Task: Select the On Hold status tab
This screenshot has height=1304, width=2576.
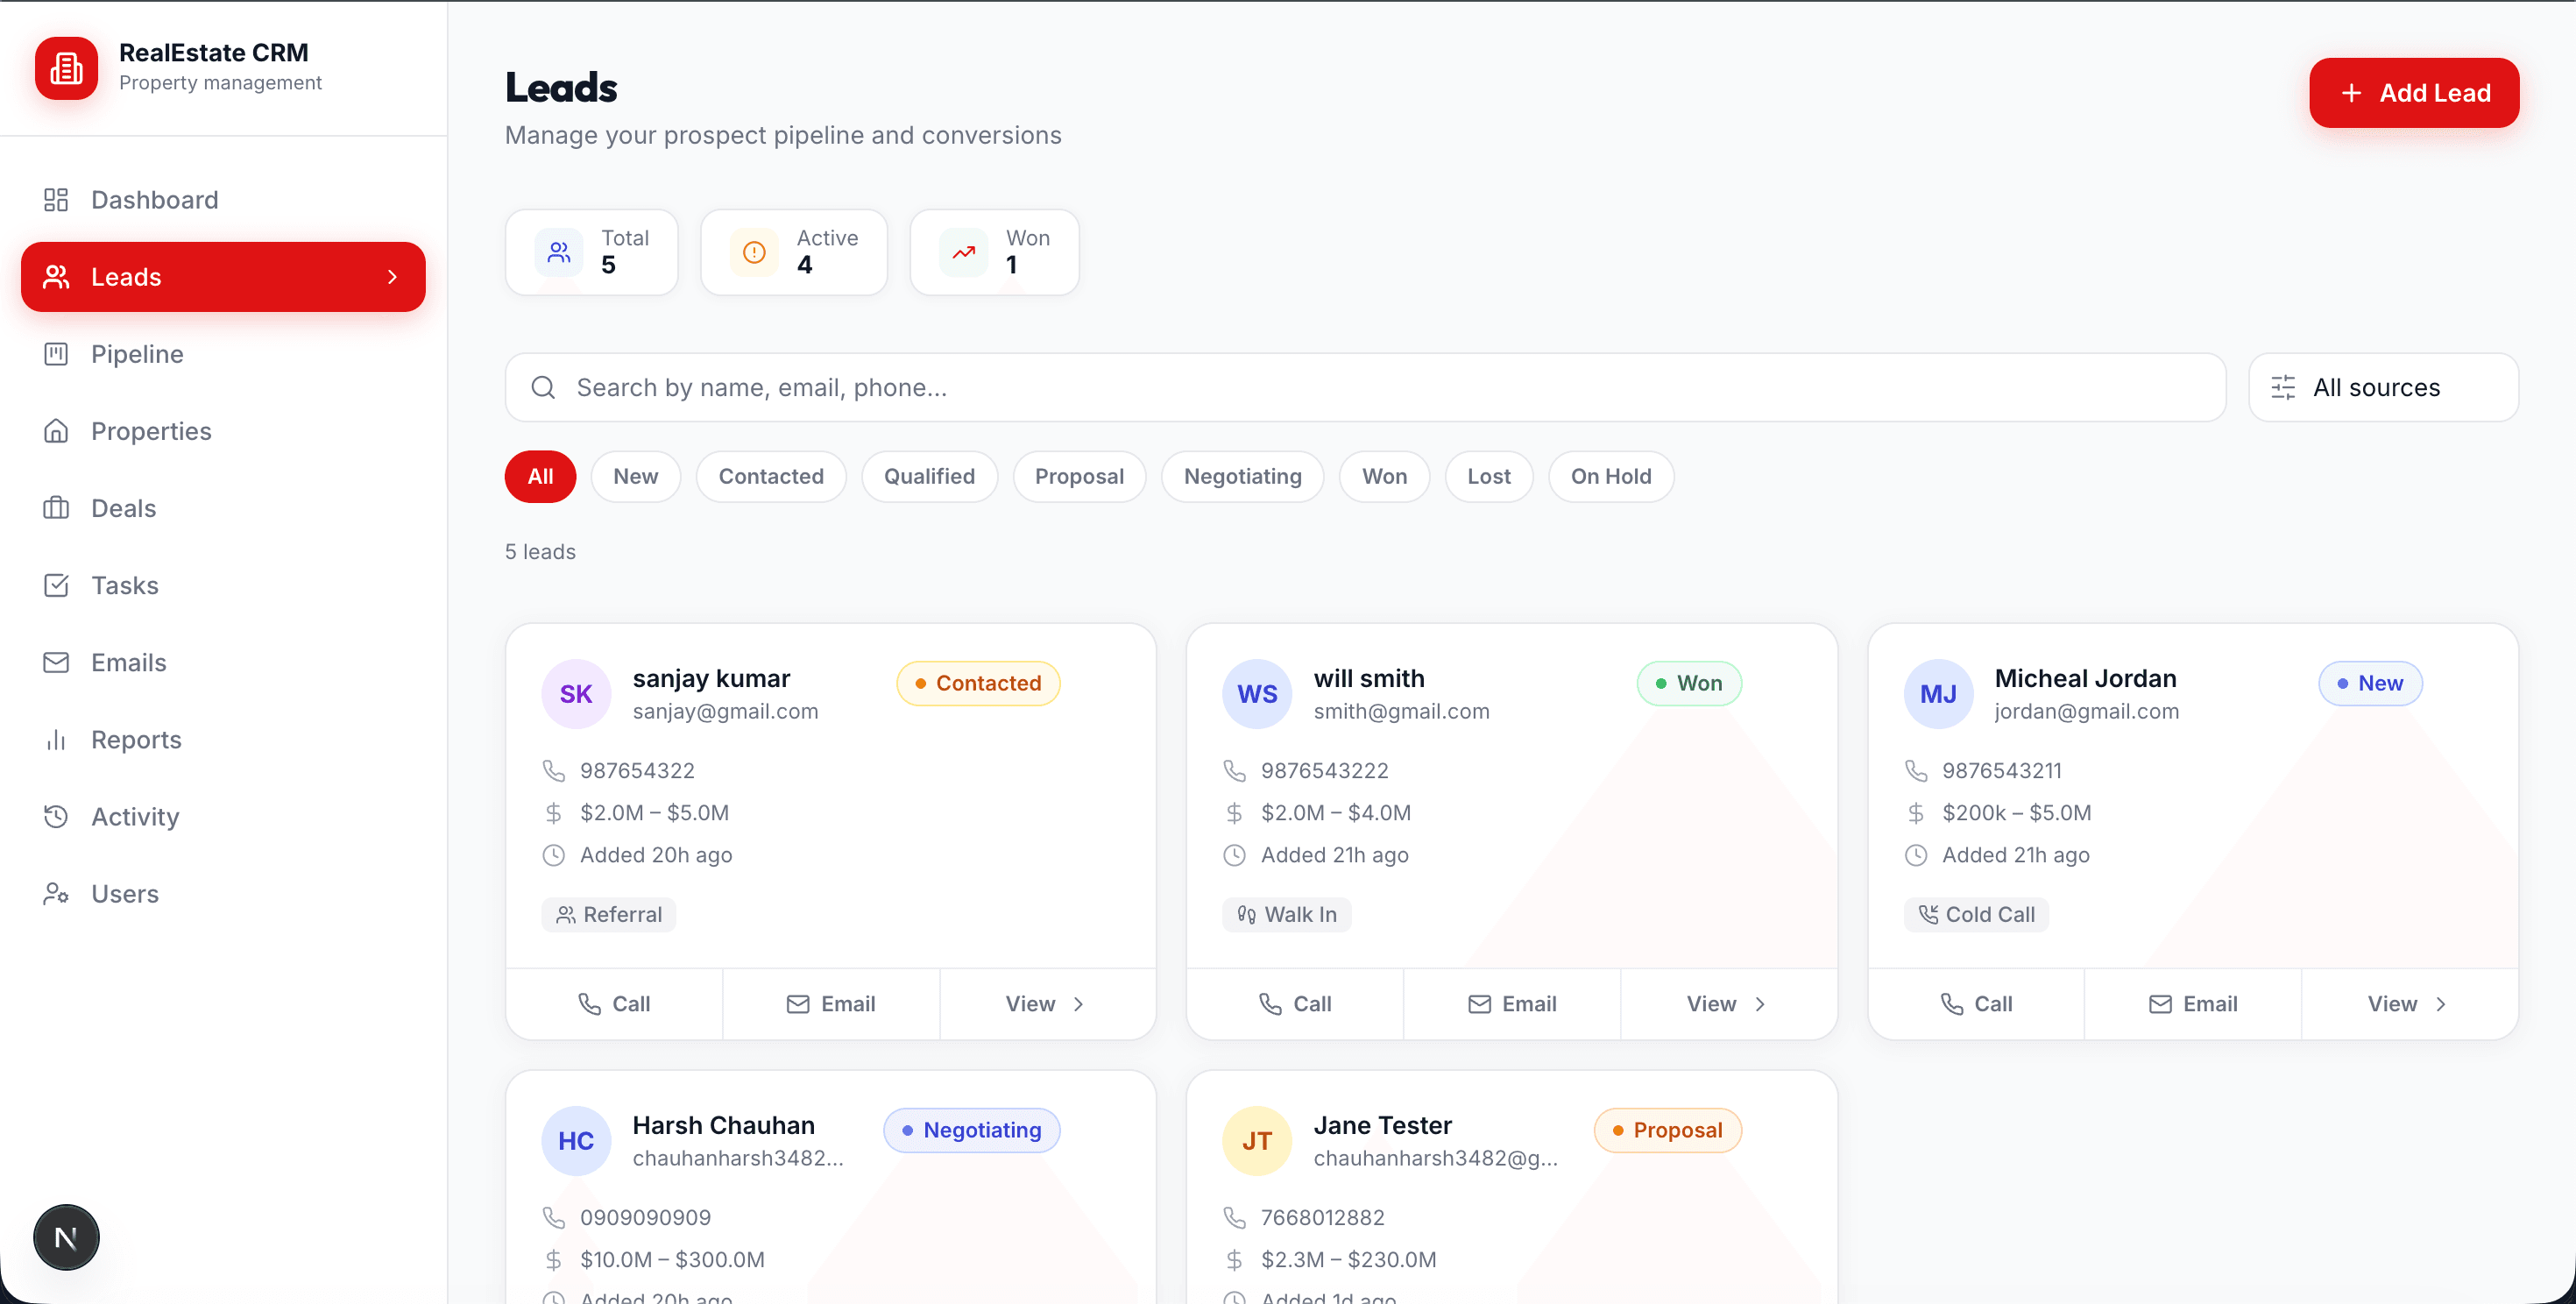Action: pyautogui.click(x=1610, y=476)
